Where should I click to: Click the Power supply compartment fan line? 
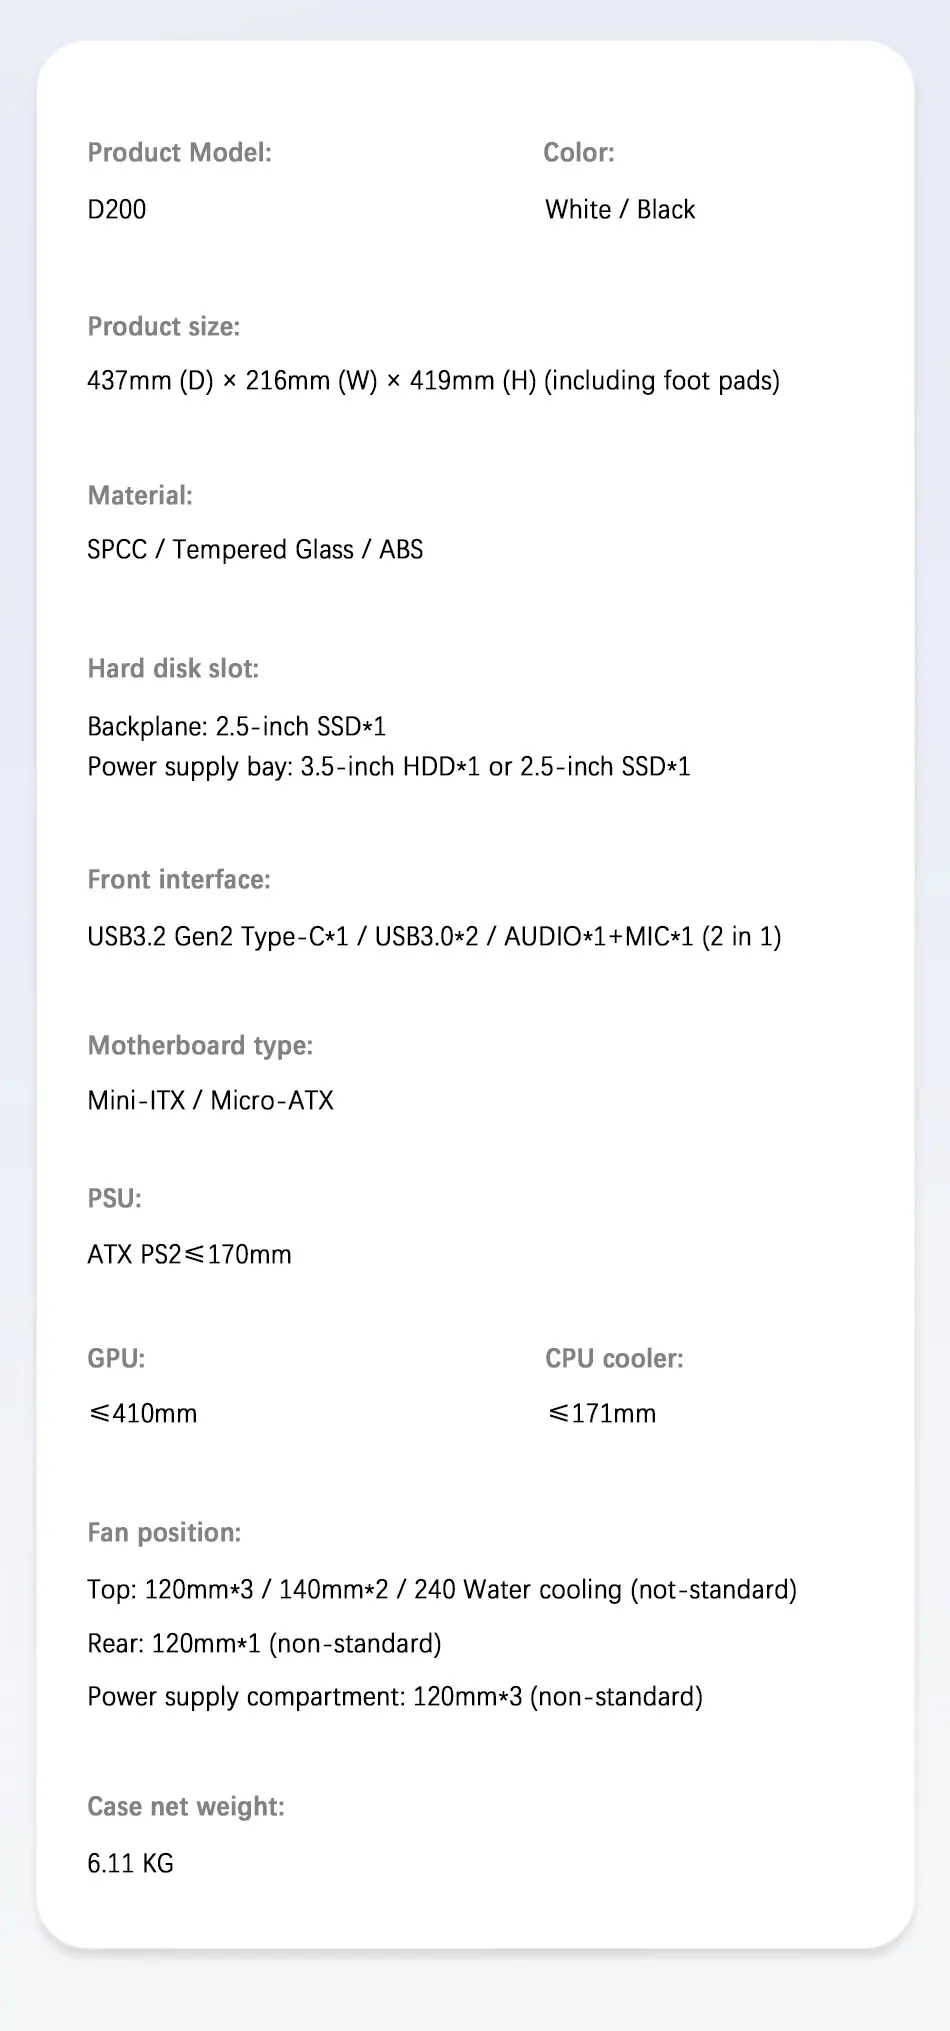(395, 1697)
